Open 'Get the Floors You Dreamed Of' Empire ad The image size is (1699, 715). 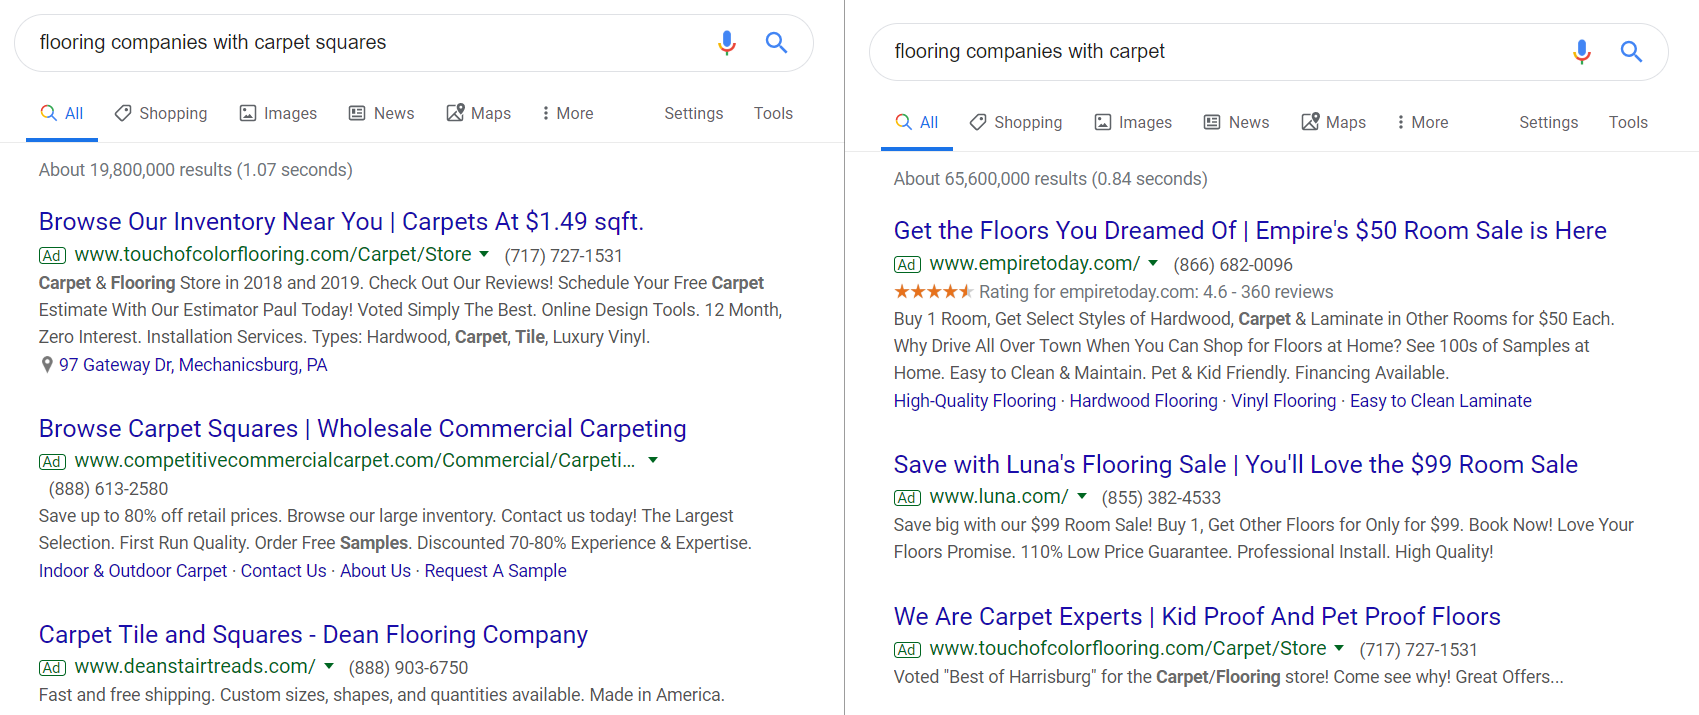pyautogui.click(x=1250, y=231)
